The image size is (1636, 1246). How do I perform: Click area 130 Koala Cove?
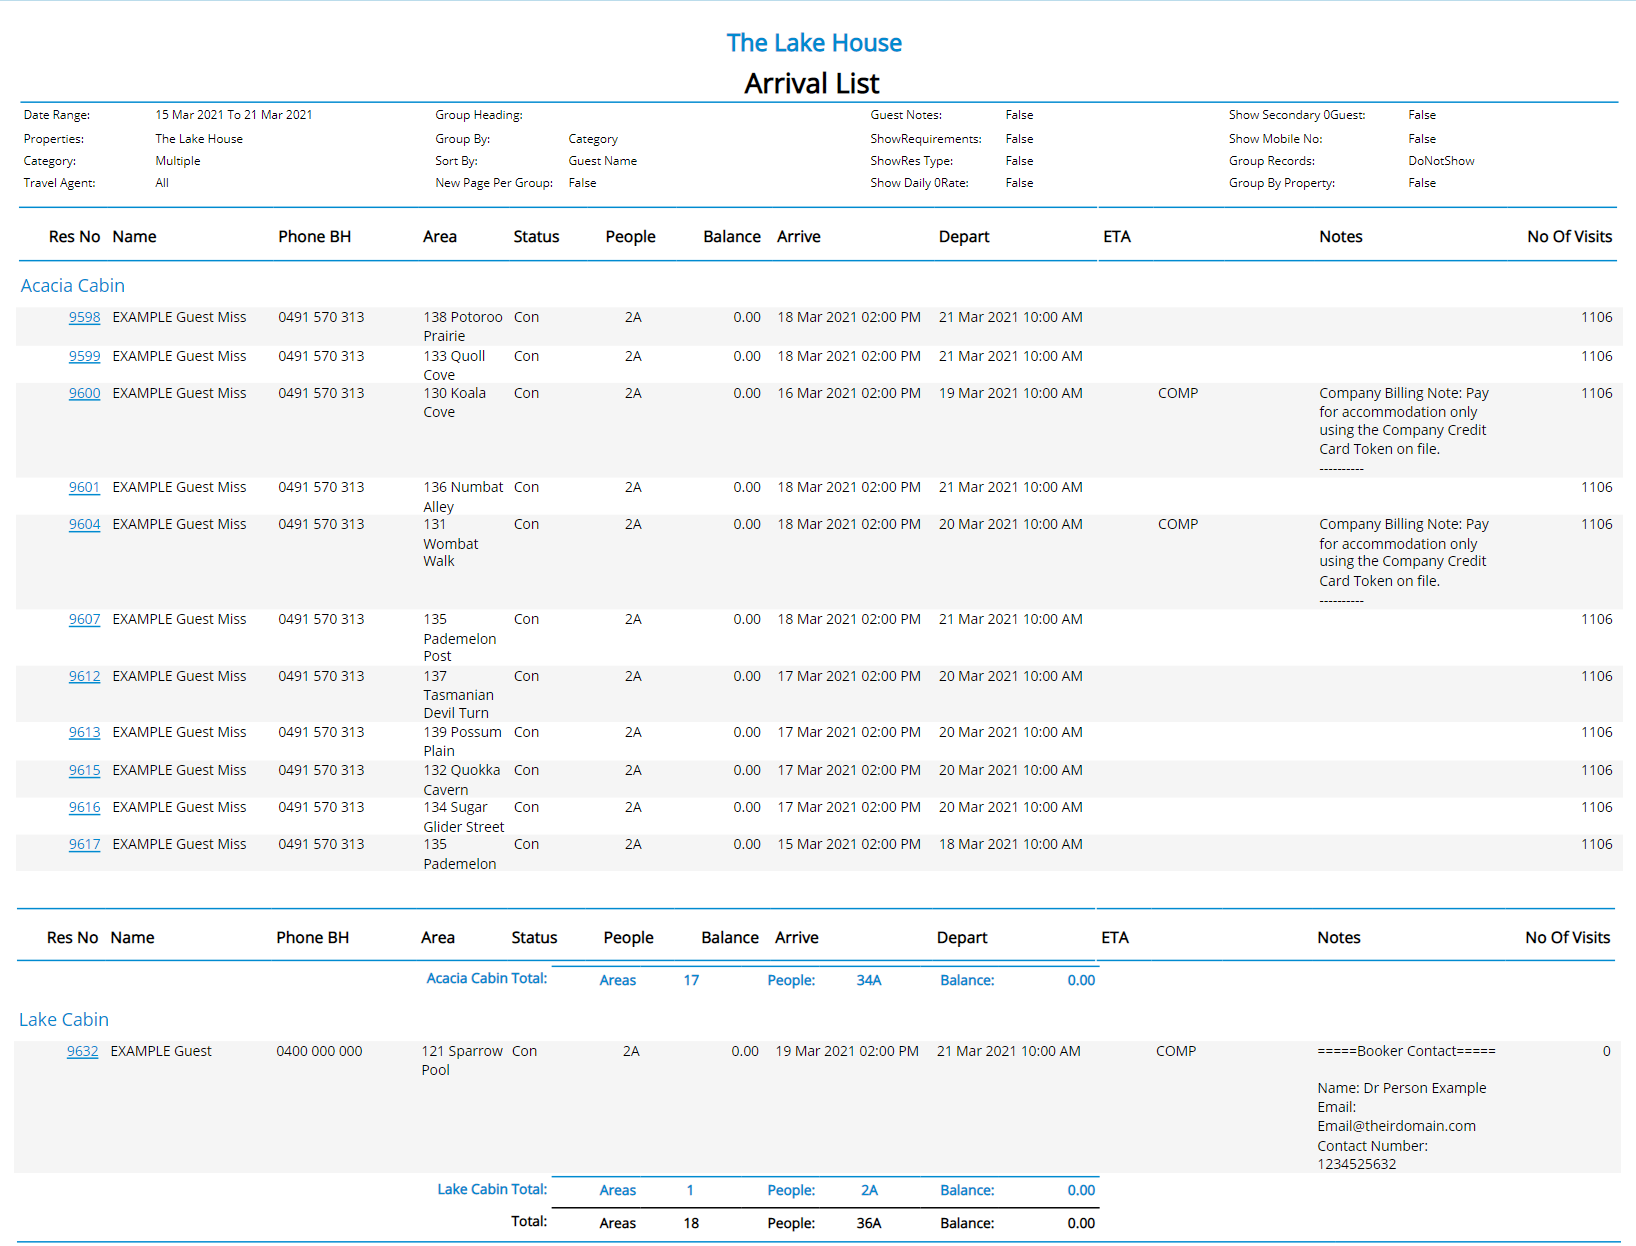[x=454, y=402]
